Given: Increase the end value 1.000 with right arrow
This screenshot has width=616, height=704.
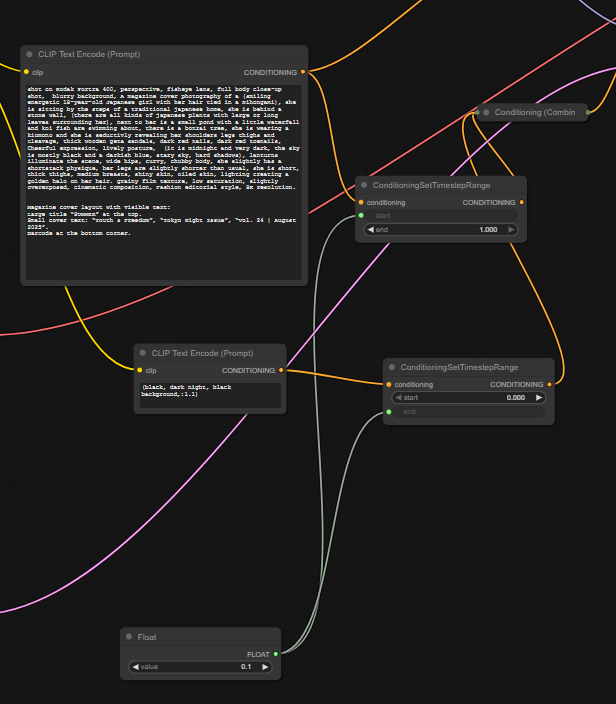Looking at the screenshot, I should 511,229.
